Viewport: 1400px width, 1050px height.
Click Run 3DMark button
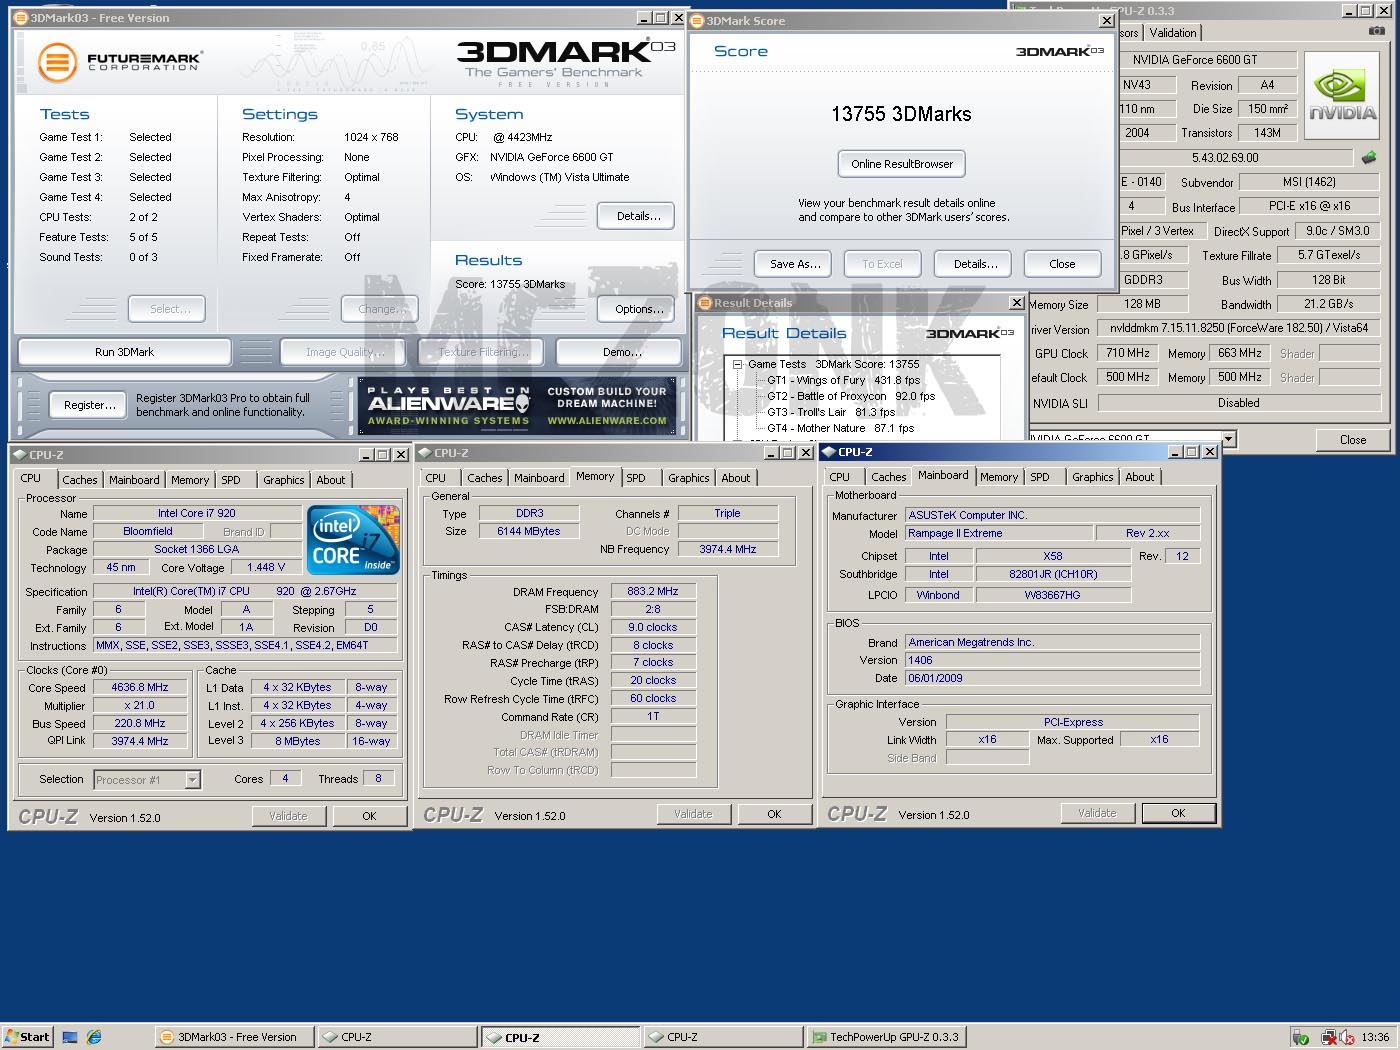(x=125, y=352)
